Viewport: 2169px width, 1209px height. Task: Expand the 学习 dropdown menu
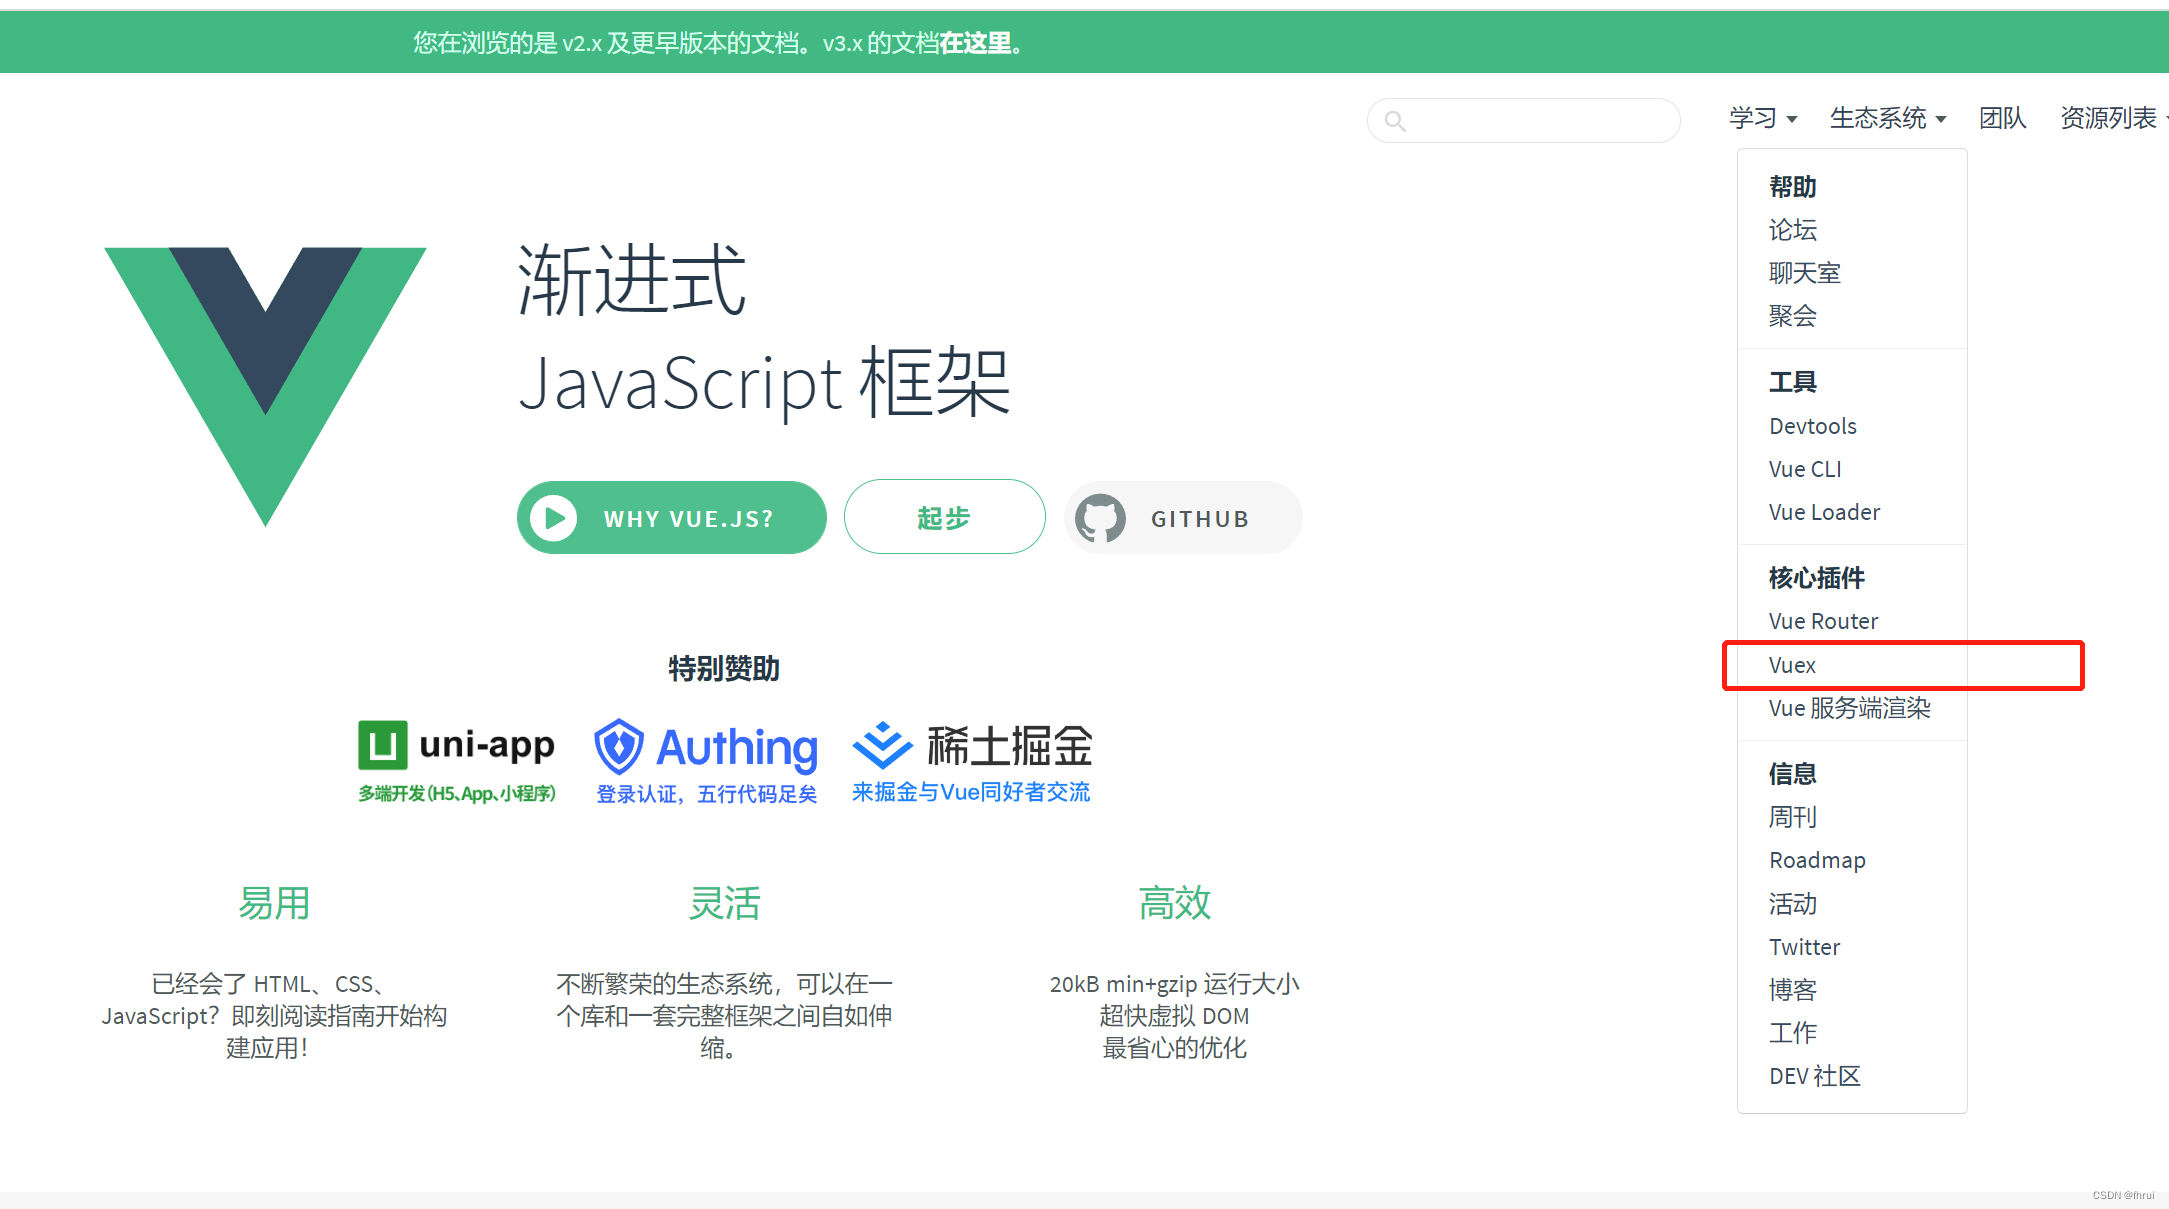click(x=1762, y=118)
